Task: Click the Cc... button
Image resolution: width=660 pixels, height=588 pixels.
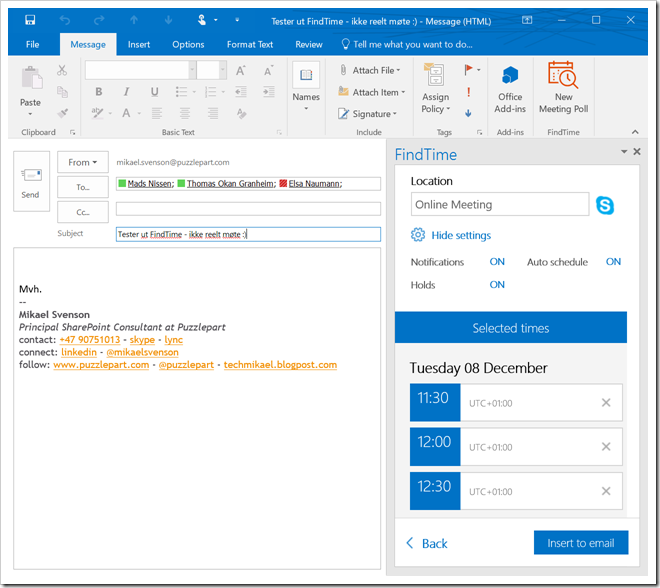Action: [82, 212]
